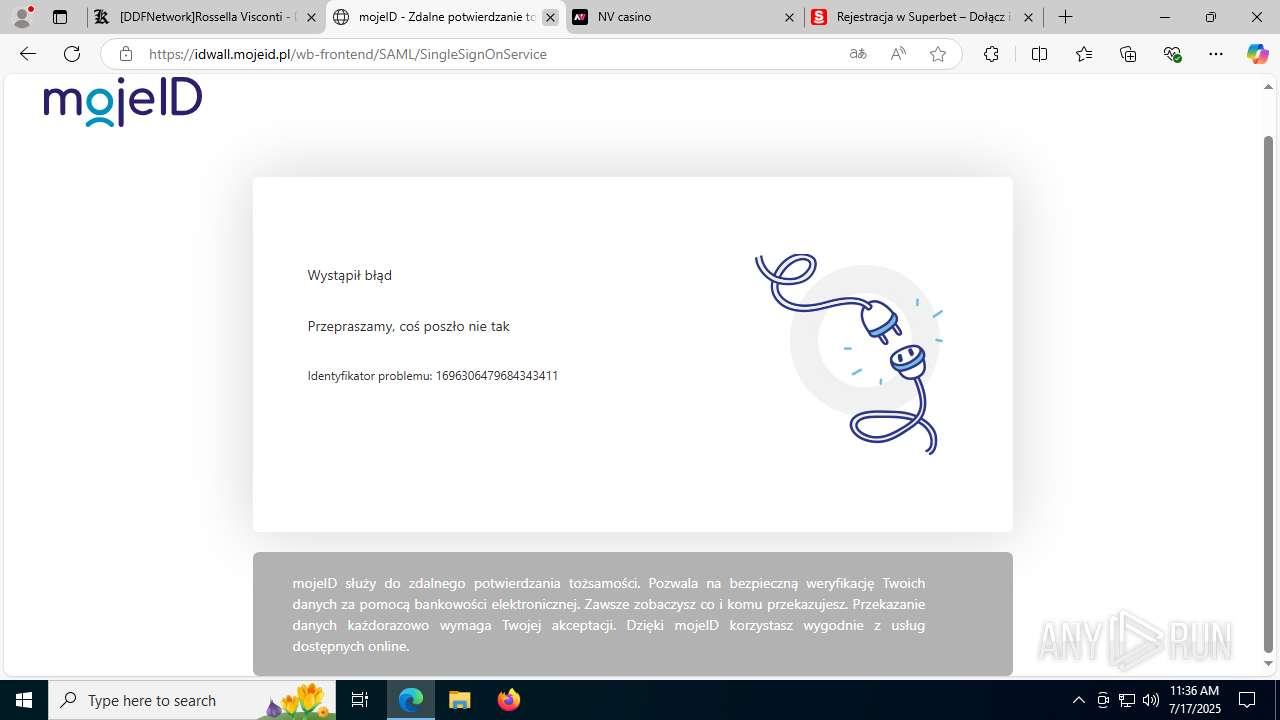Launch Firefox from the taskbar

[x=509, y=700]
